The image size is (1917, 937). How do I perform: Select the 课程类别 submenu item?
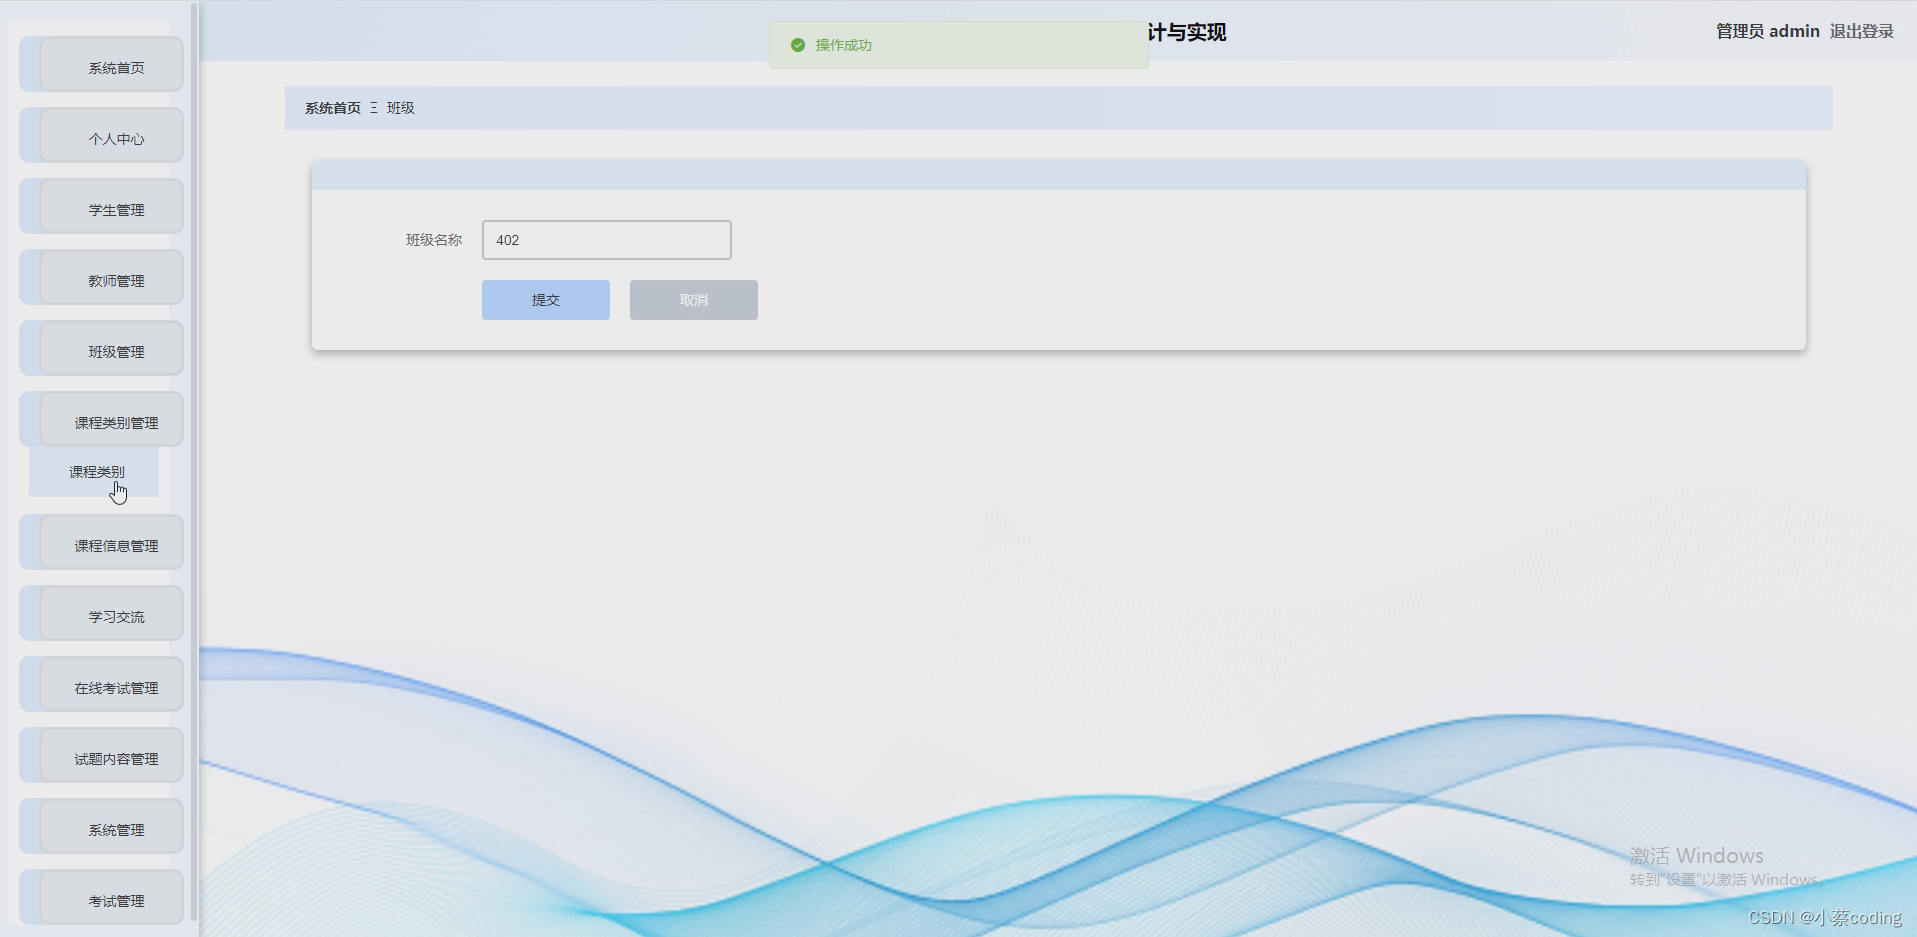click(x=94, y=472)
